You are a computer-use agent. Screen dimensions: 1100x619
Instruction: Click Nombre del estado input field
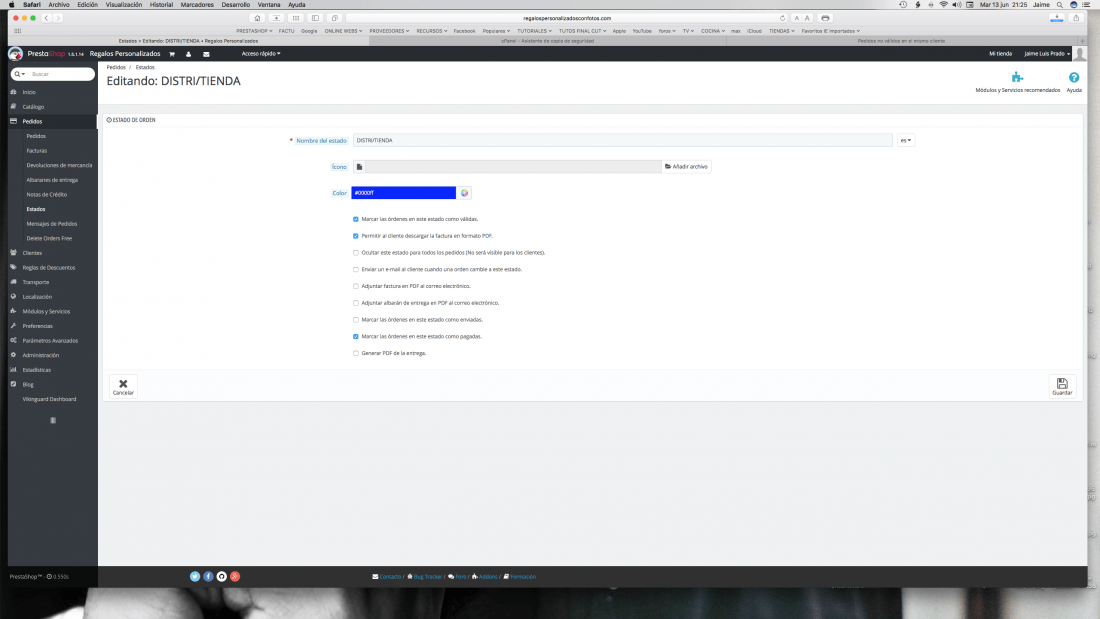(x=622, y=140)
